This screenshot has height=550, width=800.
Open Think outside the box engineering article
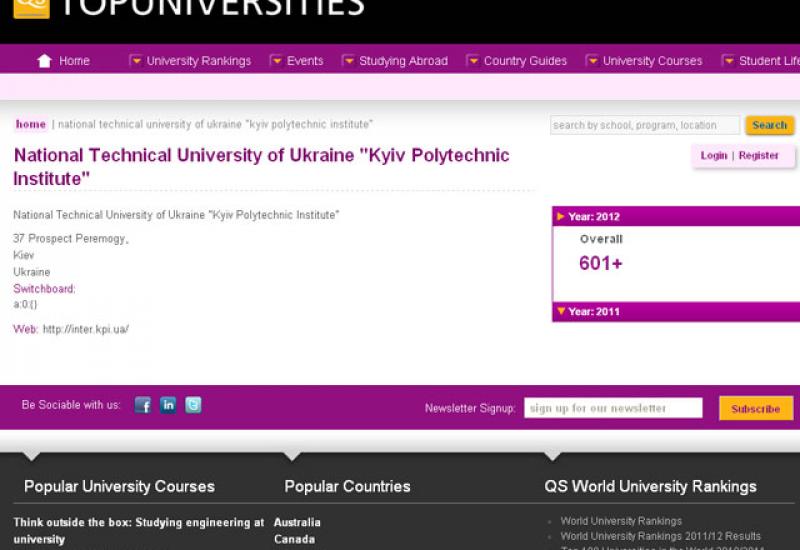(139, 531)
